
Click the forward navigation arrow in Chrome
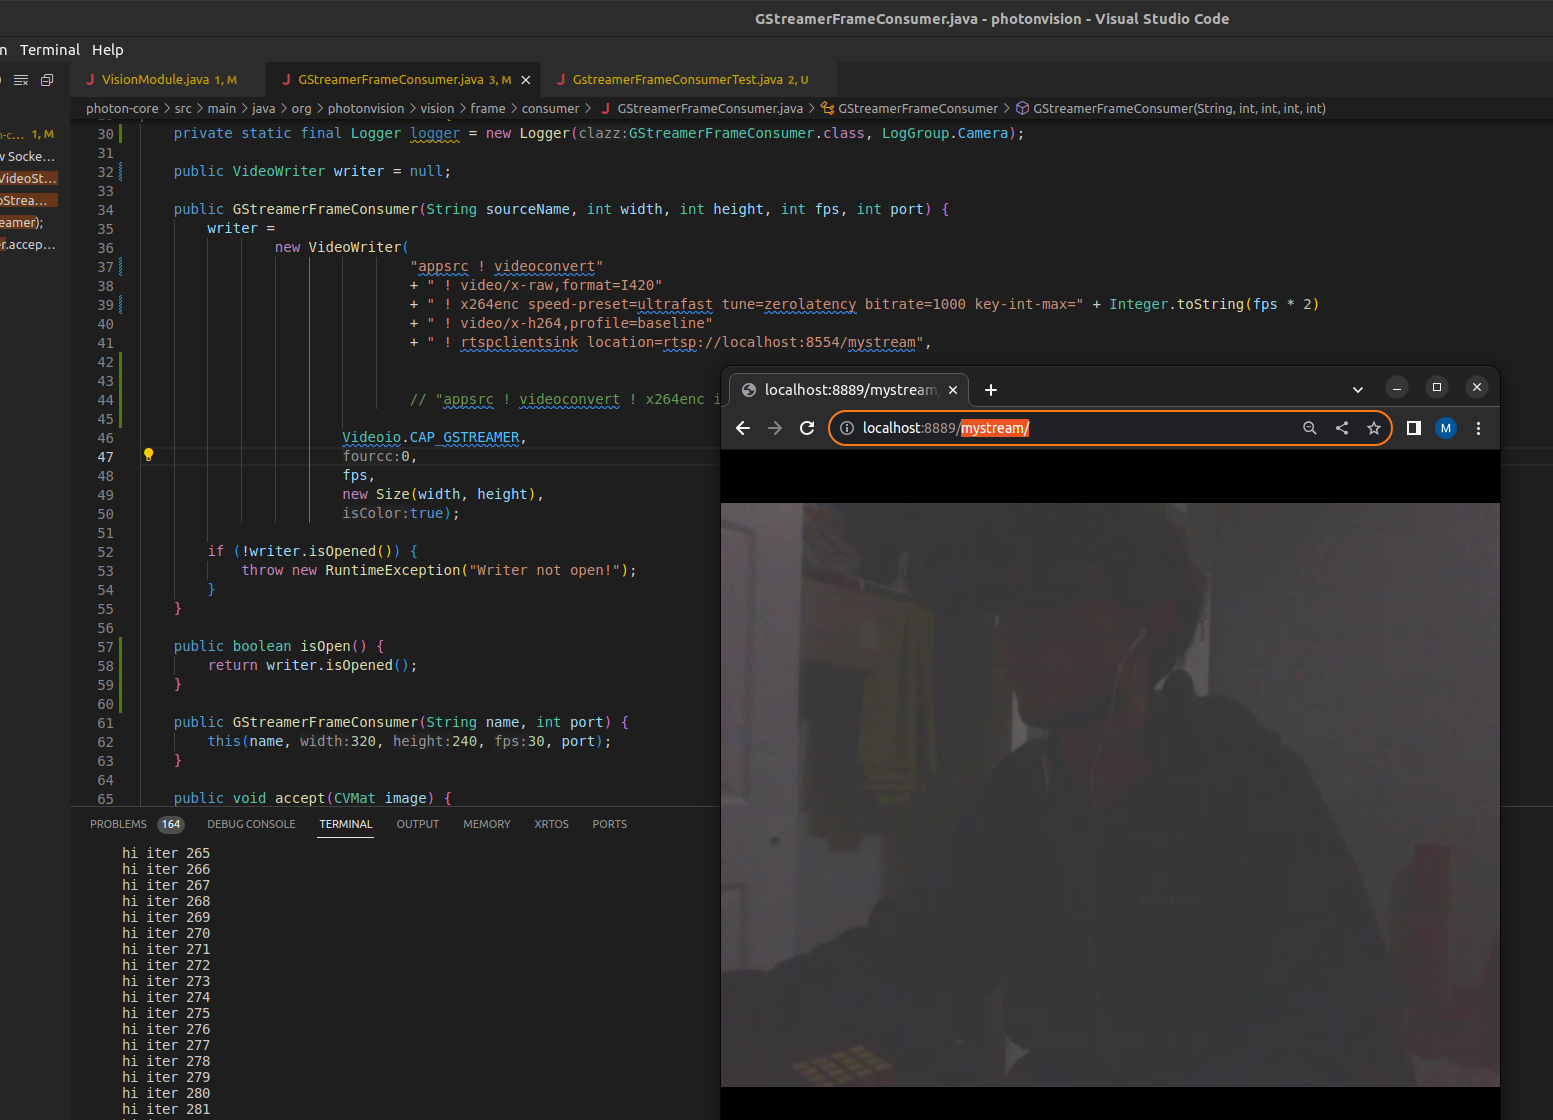[x=775, y=428]
